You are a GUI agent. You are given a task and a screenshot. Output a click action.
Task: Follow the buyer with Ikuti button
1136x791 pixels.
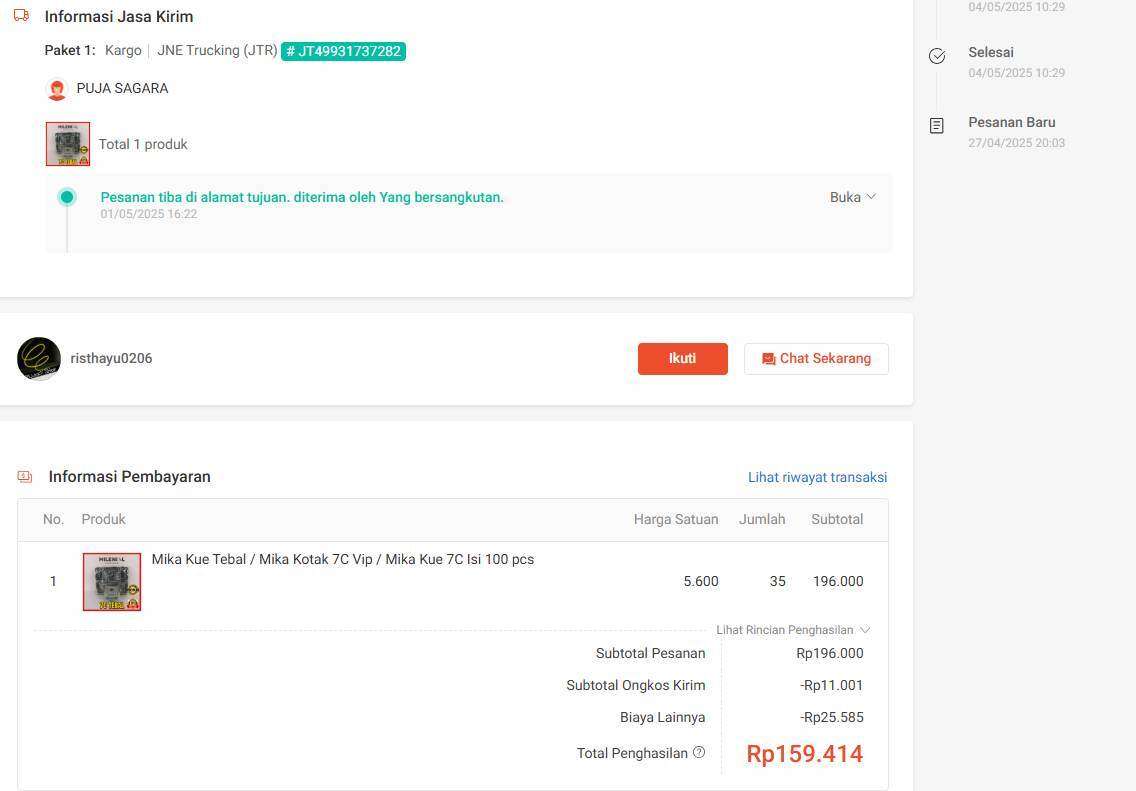pyautogui.click(x=682, y=359)
